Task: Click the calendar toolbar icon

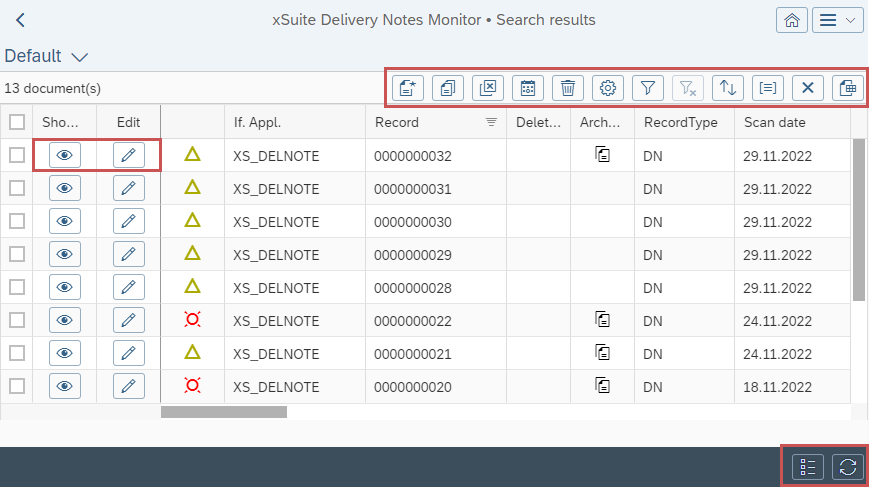Action: [528, 88]
